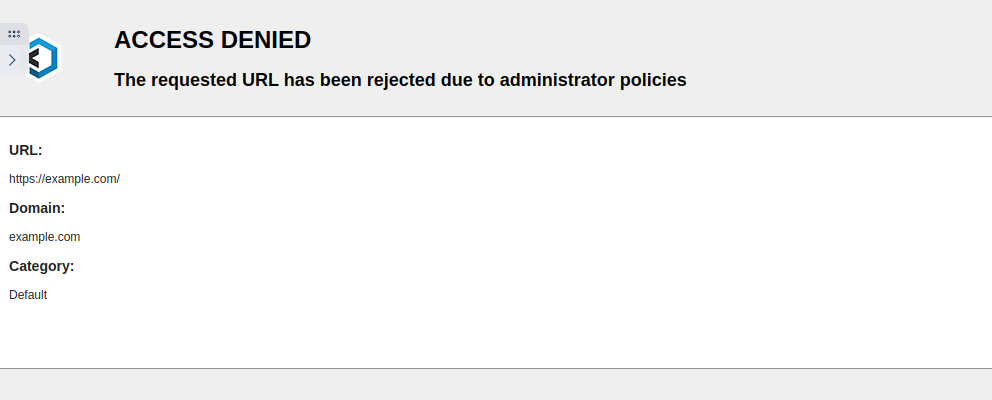Click the dotted grip handle icon
This screenshot has height=400, width=992.
pos(14,33)
